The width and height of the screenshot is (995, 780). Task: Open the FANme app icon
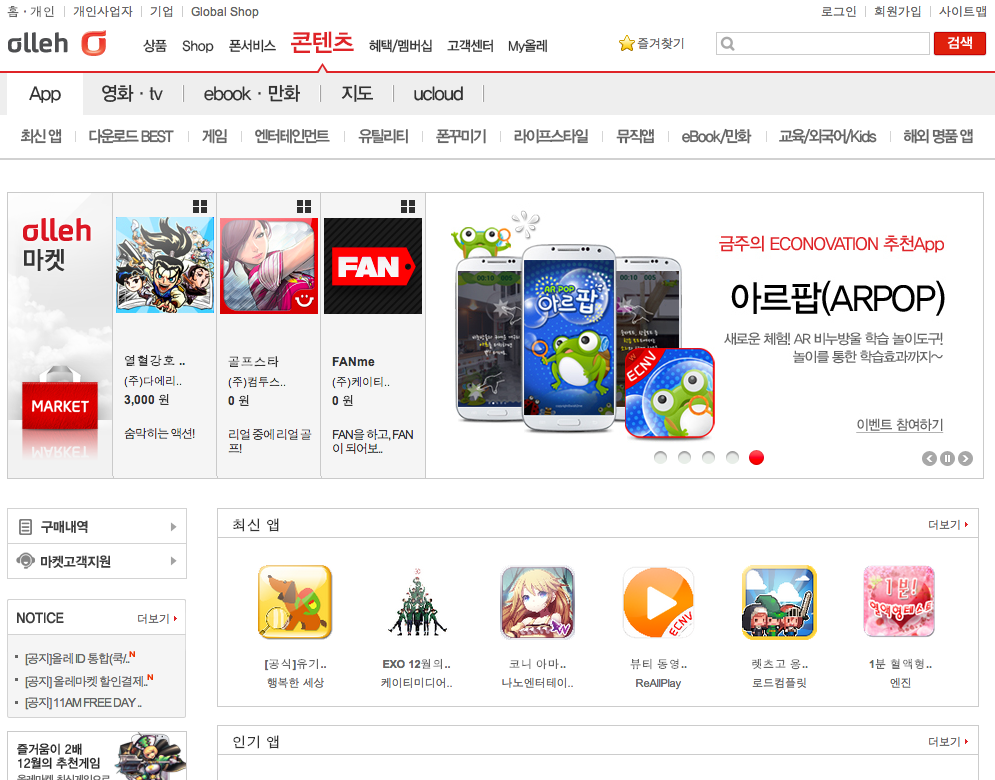(373, 265)
